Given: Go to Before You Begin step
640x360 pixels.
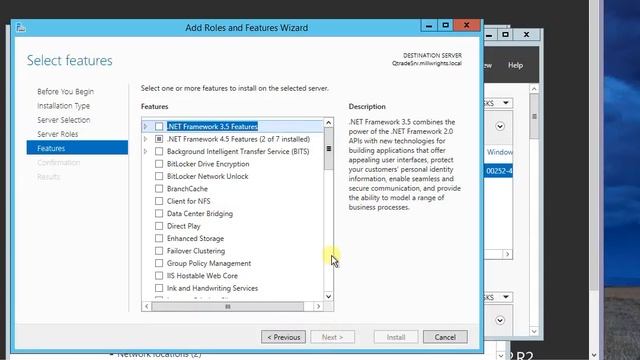Looking at the screenshot, I should pos(65,91).
